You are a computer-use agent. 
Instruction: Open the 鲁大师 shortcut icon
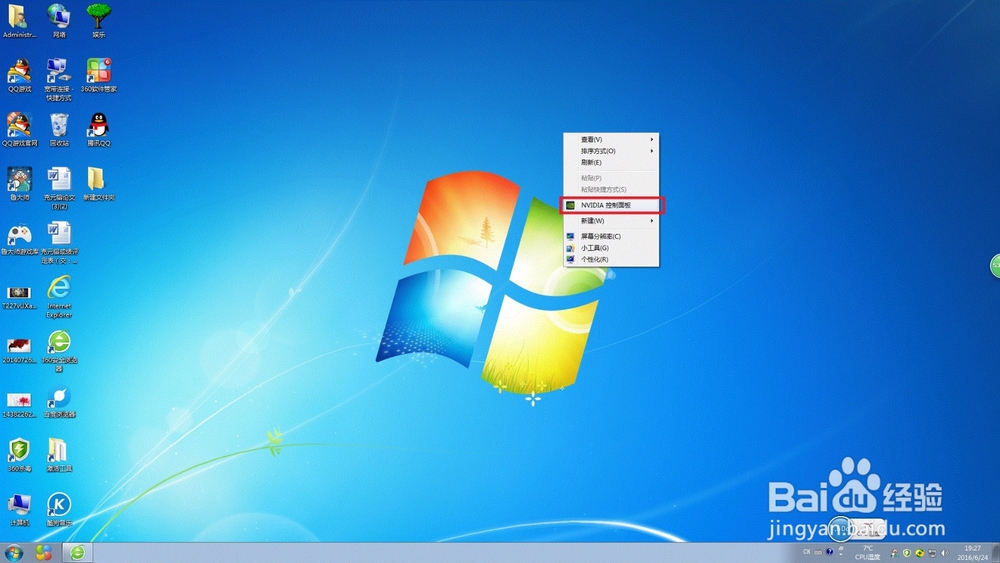coord(19,184)
